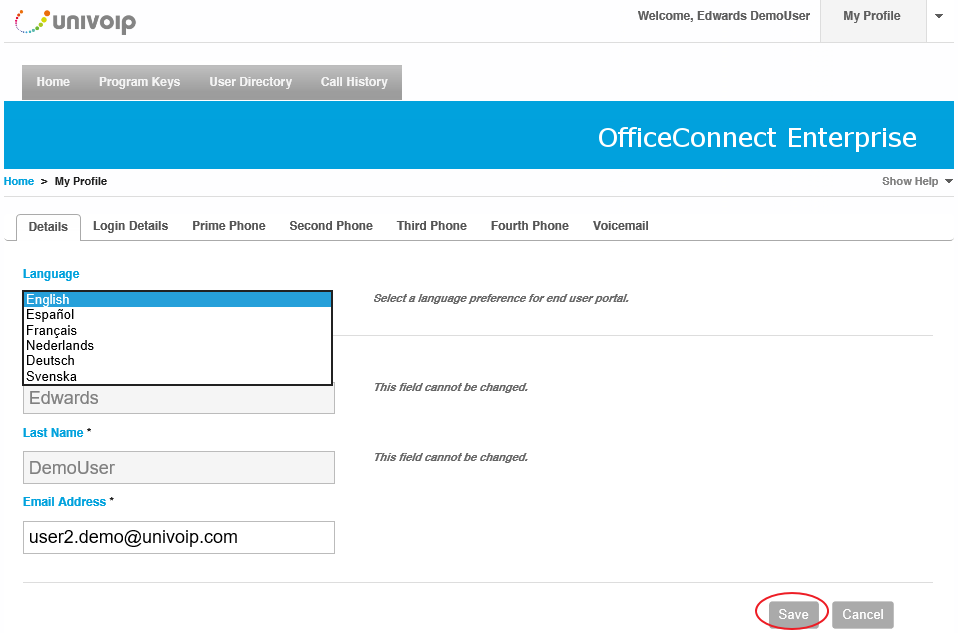The image size is (958, 633).
Task: Click the My Profile header button
Action: click(x=872, y=16)
